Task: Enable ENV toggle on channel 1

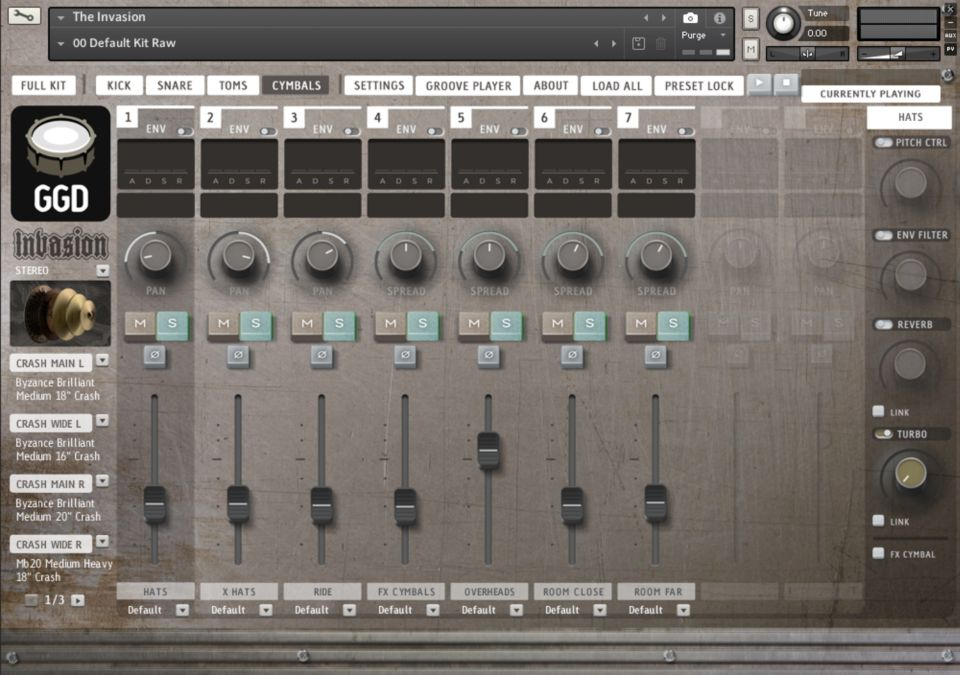Action: pyautogui.click(x=184, y=131)
